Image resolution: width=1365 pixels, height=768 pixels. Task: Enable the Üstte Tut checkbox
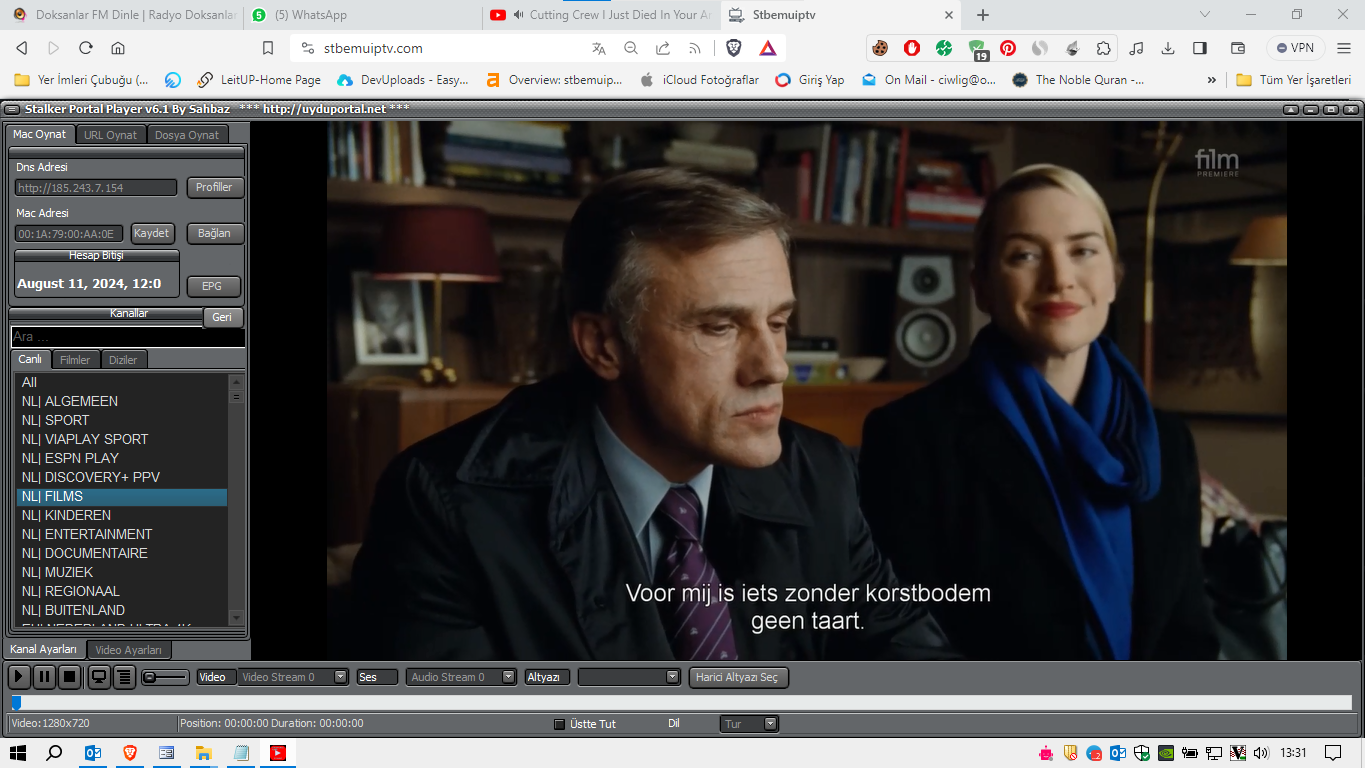point(559,724)
